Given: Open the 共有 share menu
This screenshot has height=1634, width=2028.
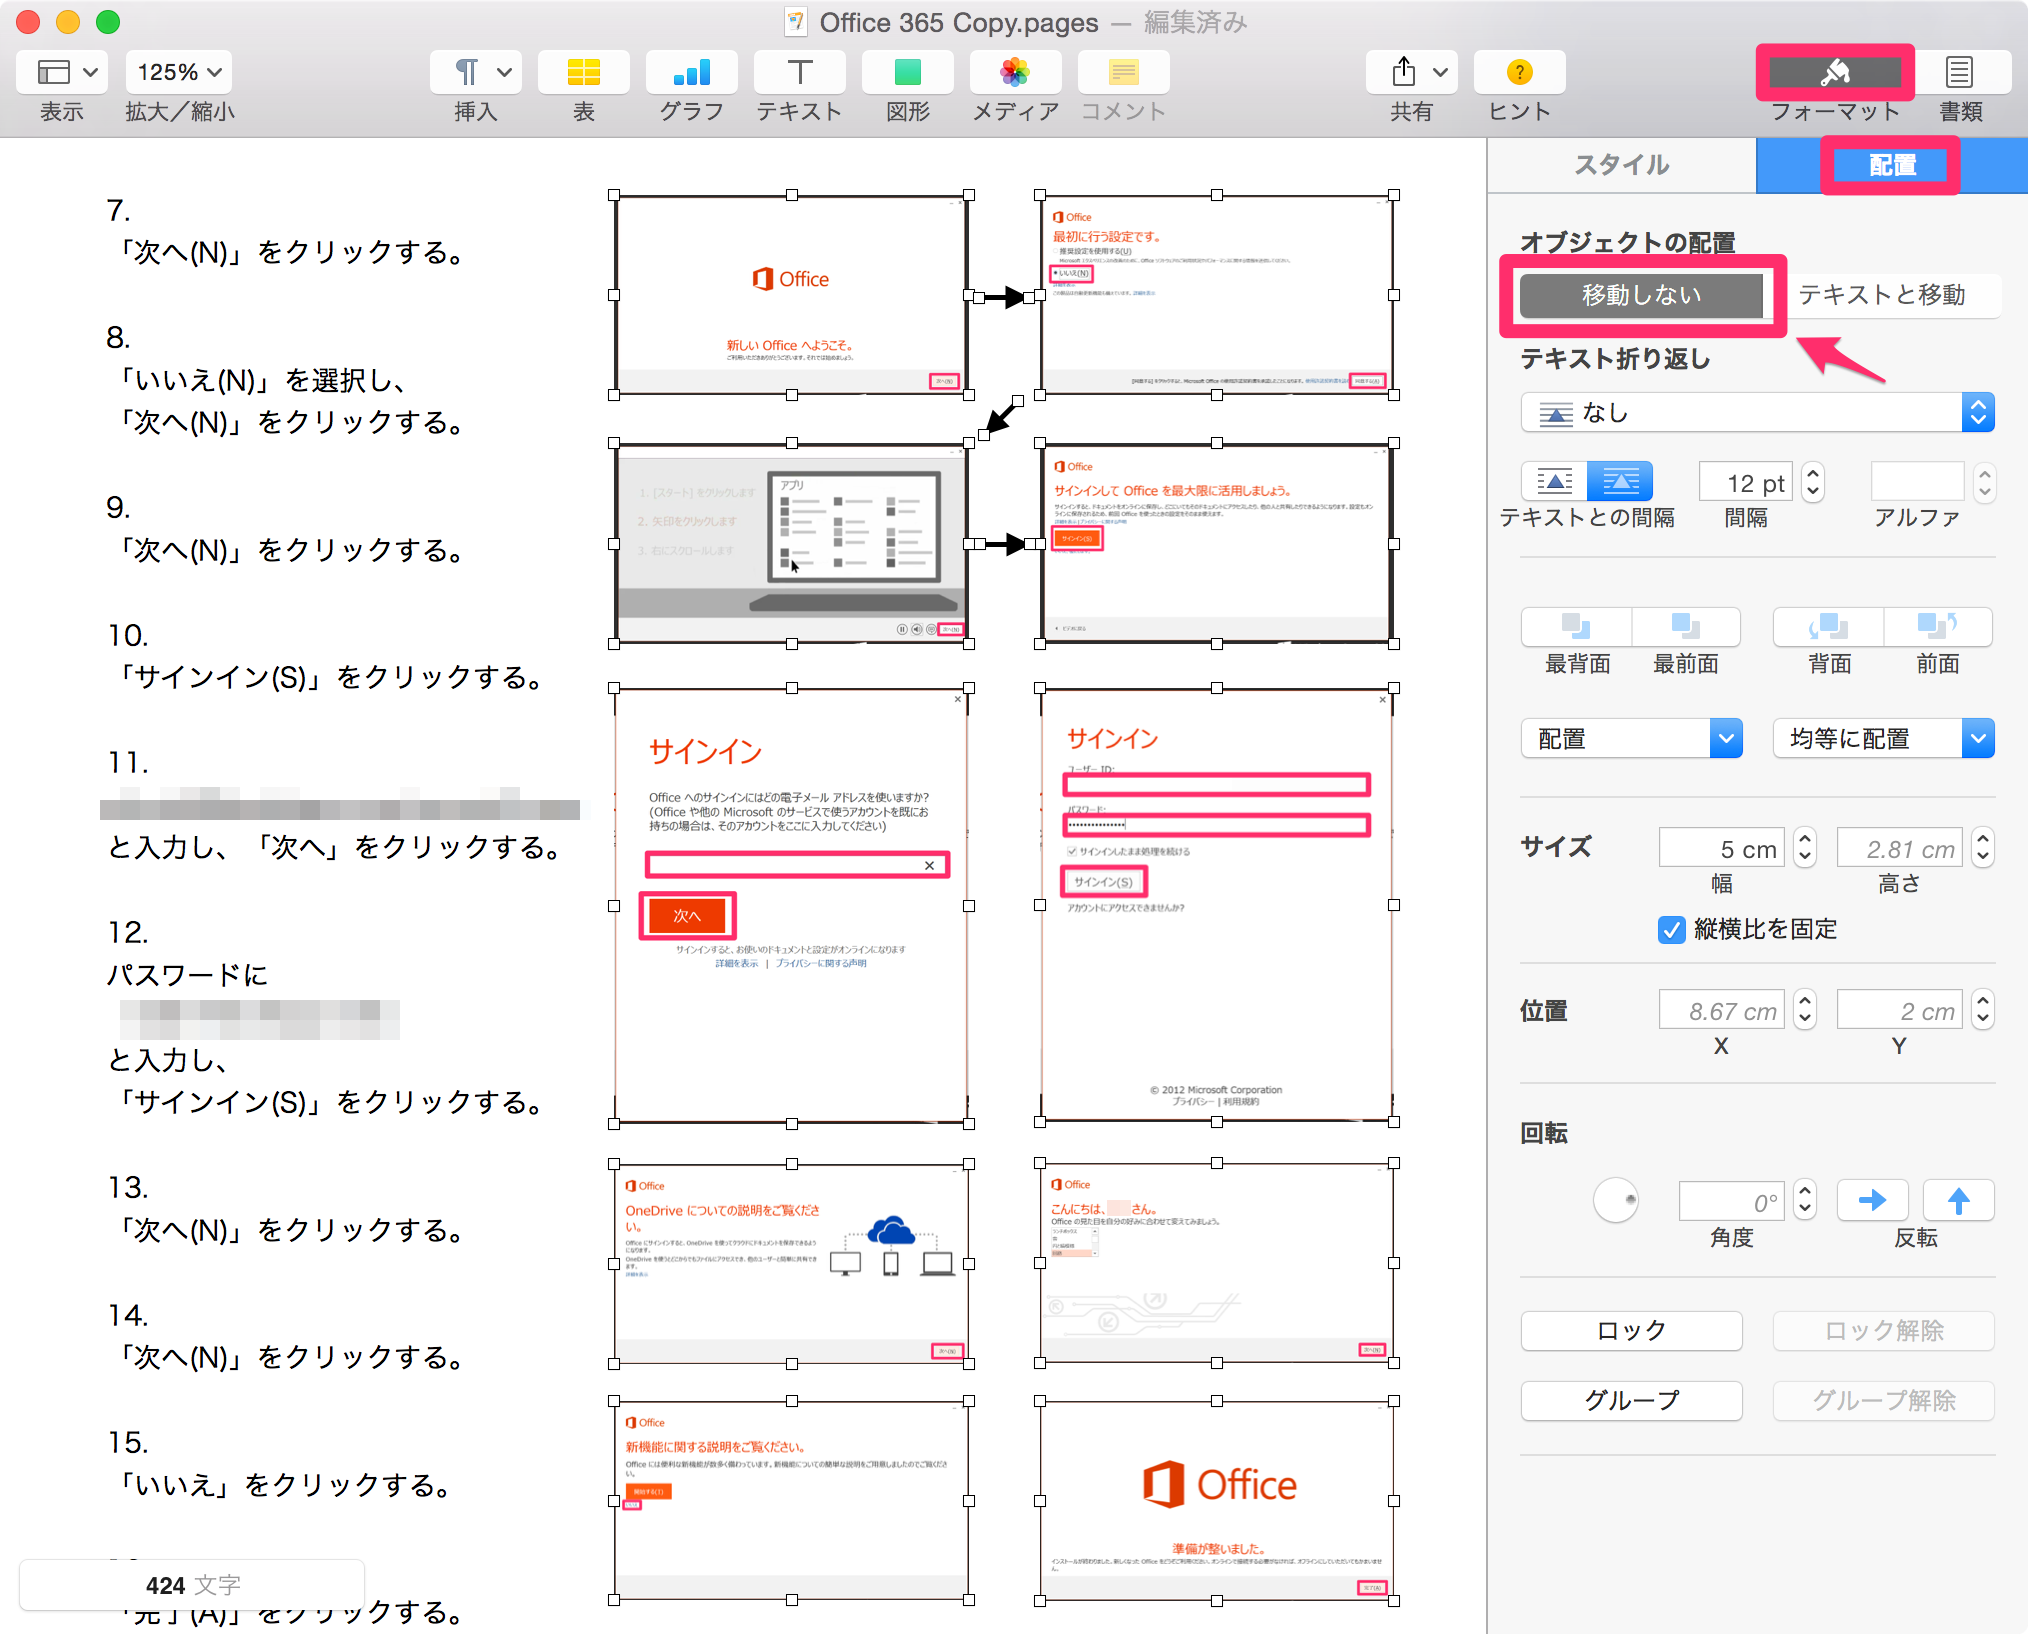Looking at the screenshot, I should [1404, 72].
